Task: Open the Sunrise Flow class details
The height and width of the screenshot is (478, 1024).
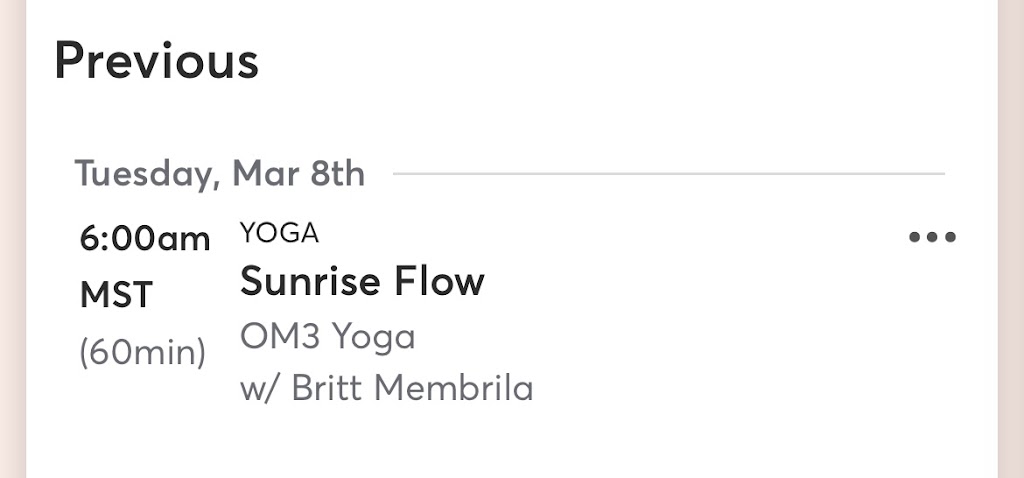Action: pos(362,282)
